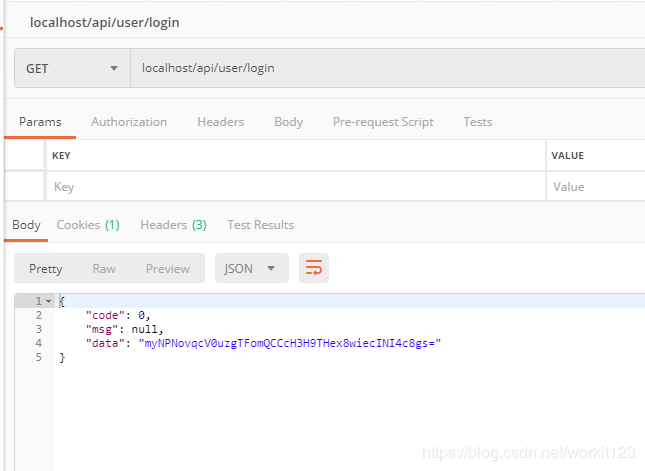
Task: Show the response Headers (3) tab
Action: point(173,225)
